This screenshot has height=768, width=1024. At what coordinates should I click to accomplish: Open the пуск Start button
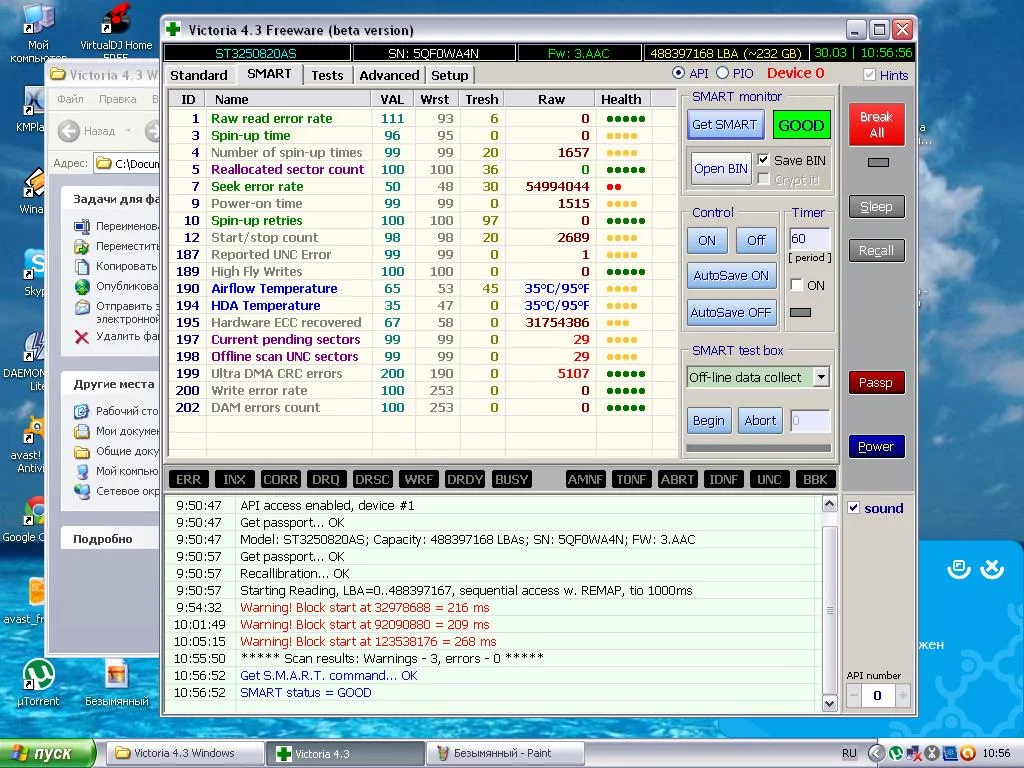coord(47,753)
